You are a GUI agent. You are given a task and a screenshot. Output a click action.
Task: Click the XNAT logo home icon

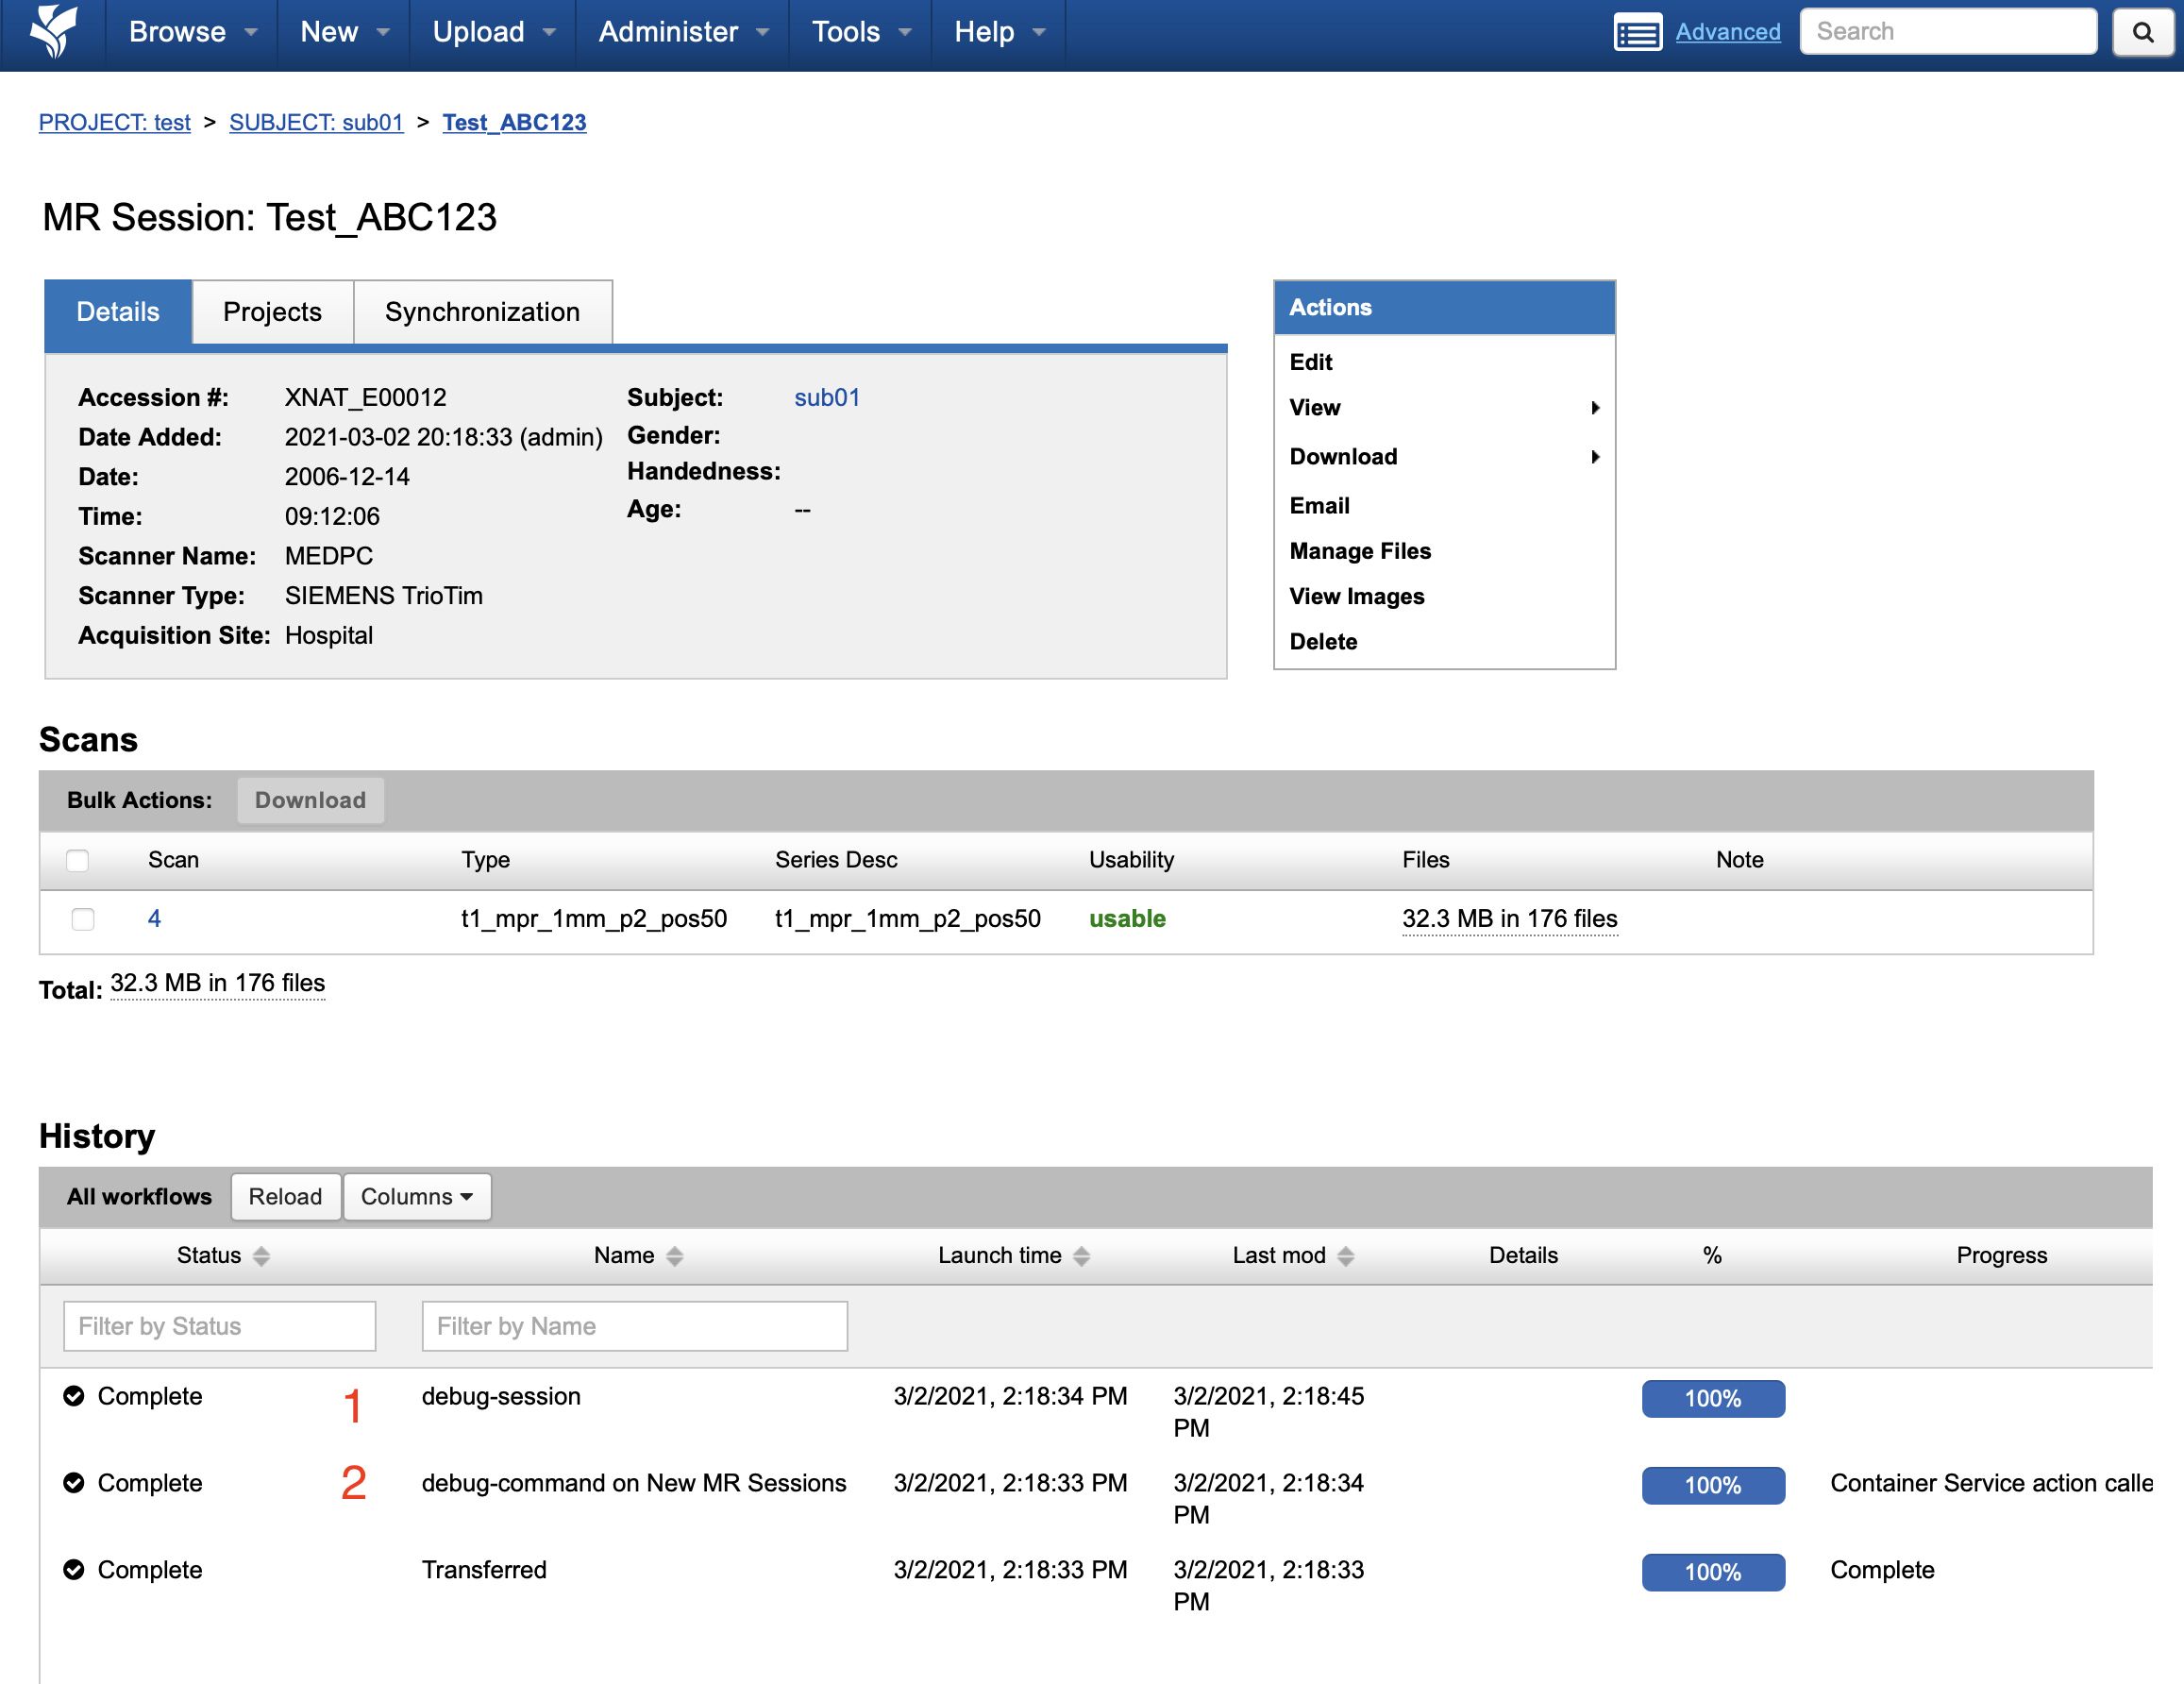pos(53,32)
